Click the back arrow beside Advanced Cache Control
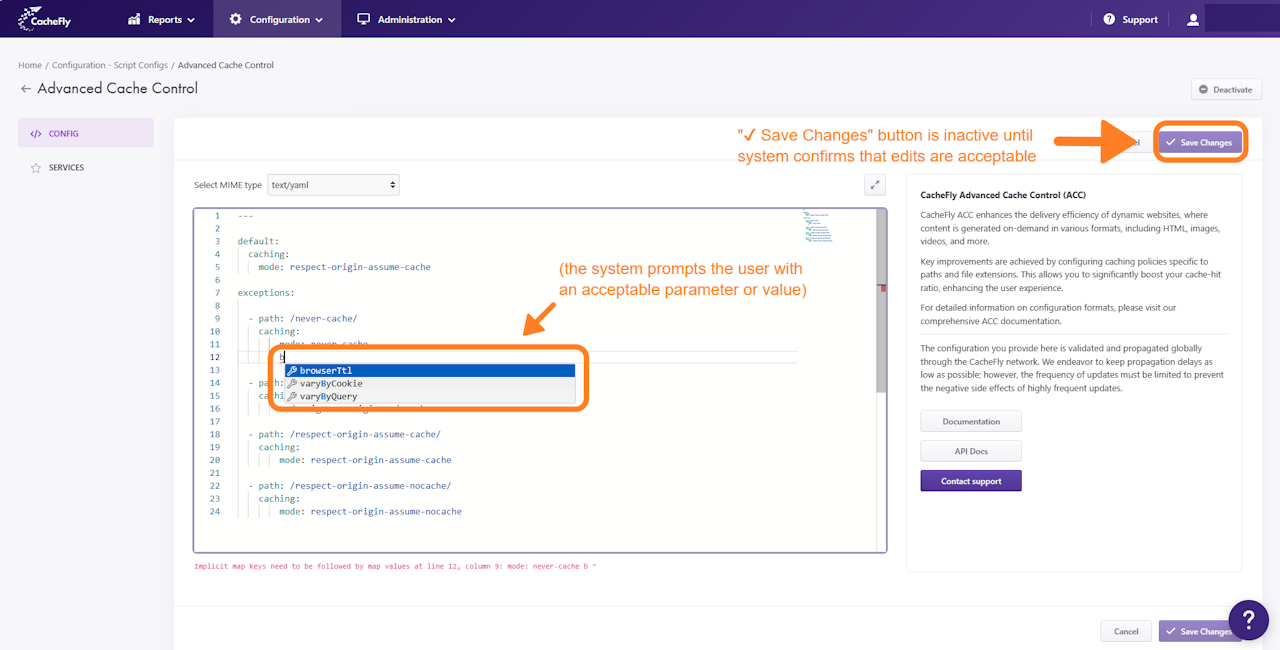The image size is (1280, 650). 26,89
